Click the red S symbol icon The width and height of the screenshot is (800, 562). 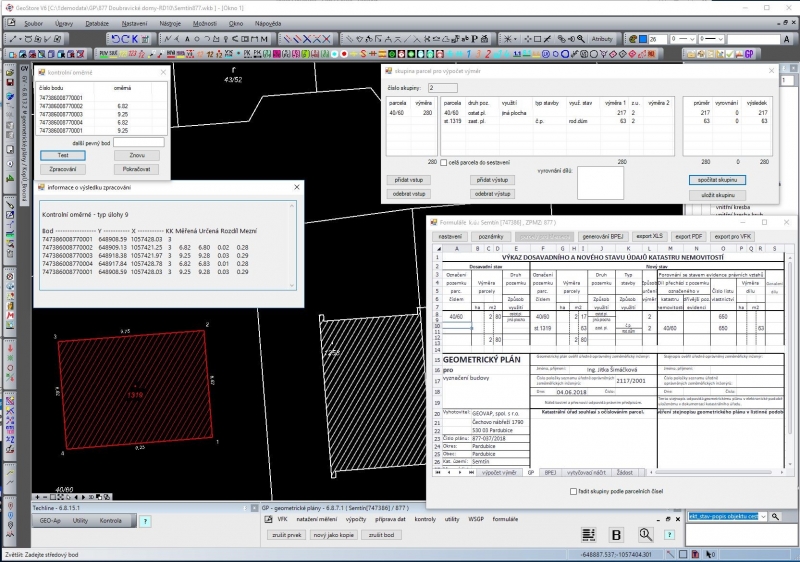tap(363, 54)
